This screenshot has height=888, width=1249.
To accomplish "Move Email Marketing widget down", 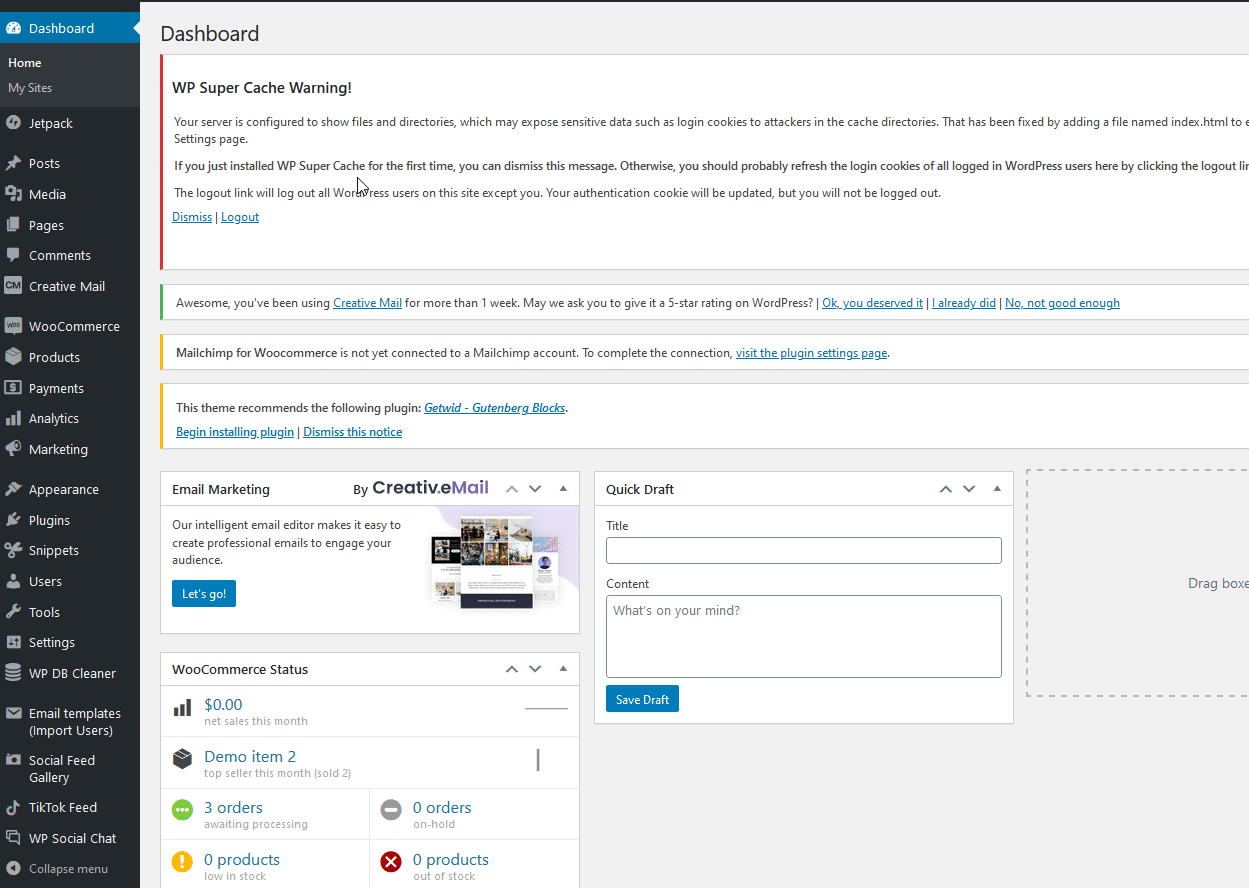I will tap(535, 489).
